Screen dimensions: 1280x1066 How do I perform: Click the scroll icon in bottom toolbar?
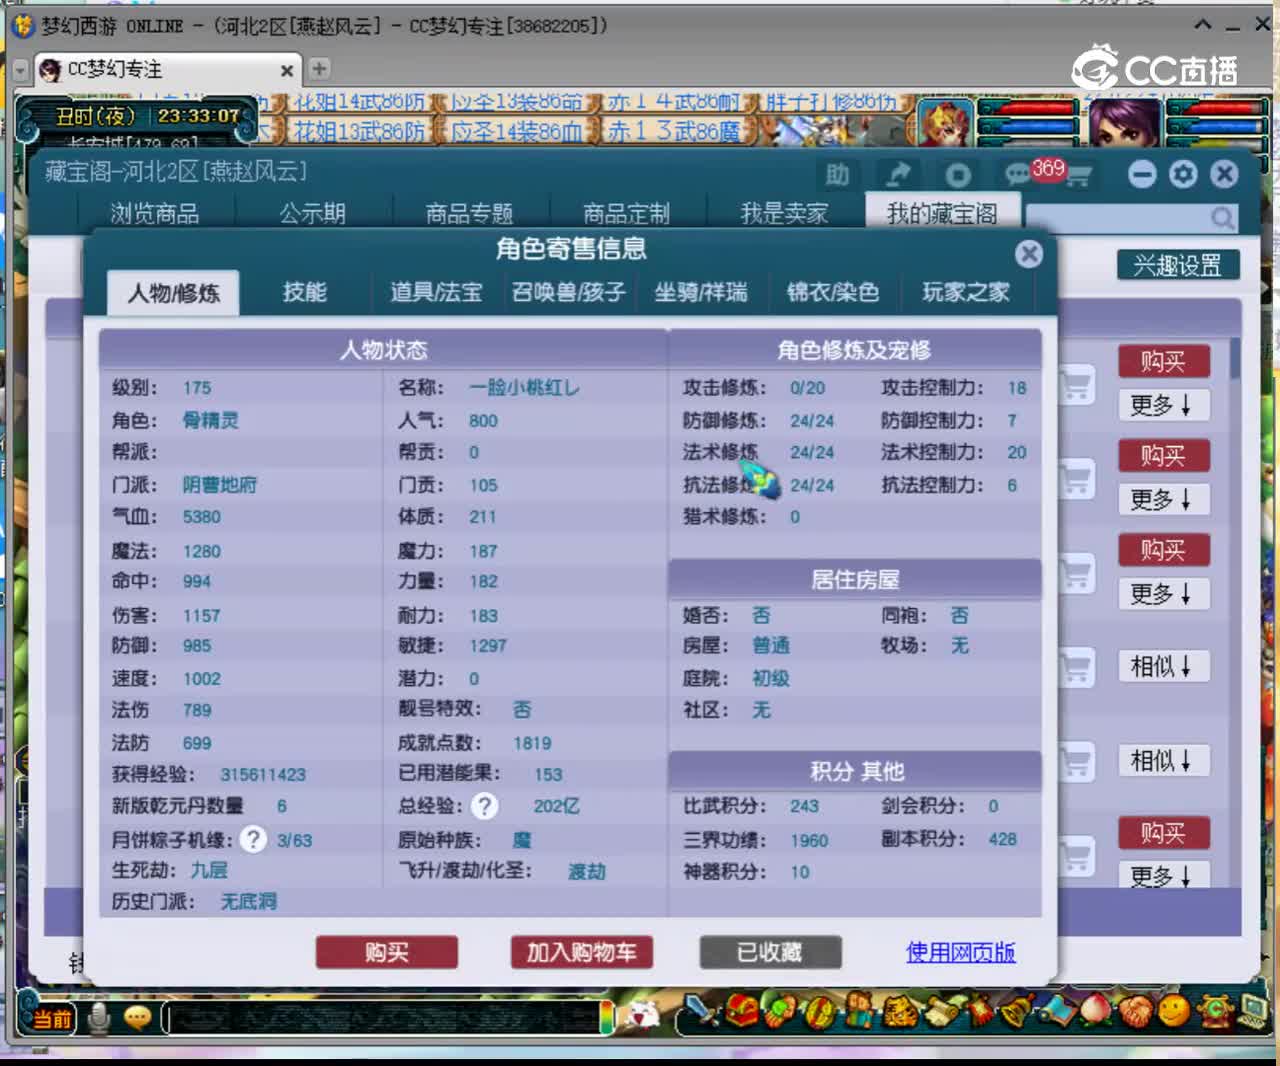point(941,1011)
